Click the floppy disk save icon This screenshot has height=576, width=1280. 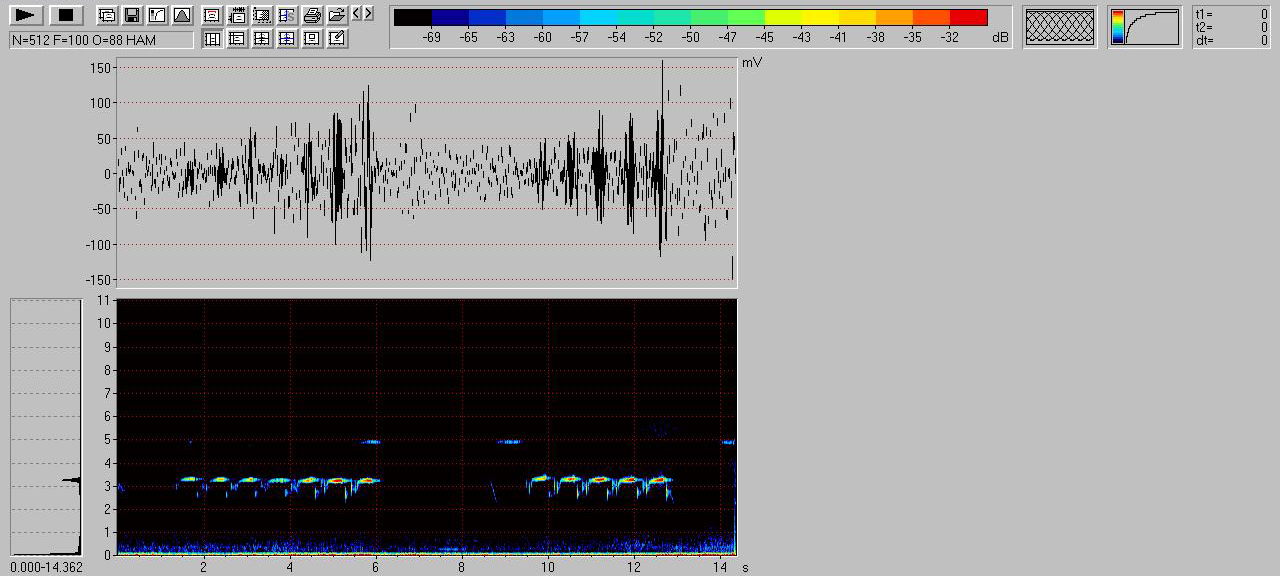131,15
